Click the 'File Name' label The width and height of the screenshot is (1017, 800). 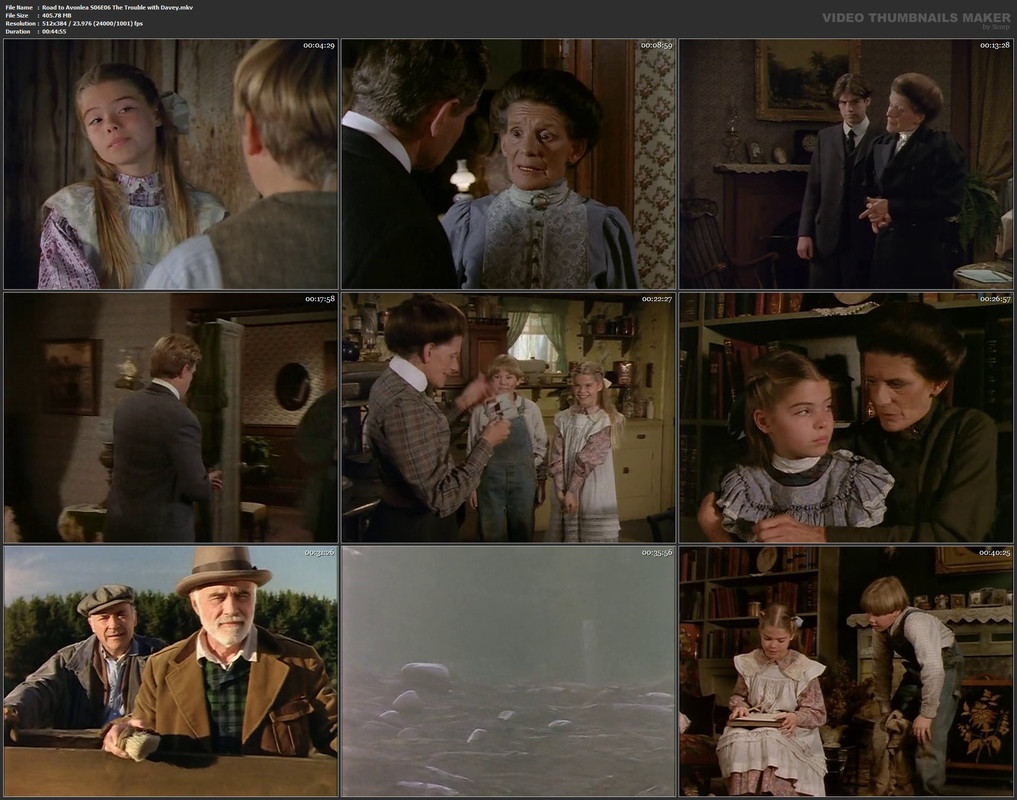pos(19,8)
